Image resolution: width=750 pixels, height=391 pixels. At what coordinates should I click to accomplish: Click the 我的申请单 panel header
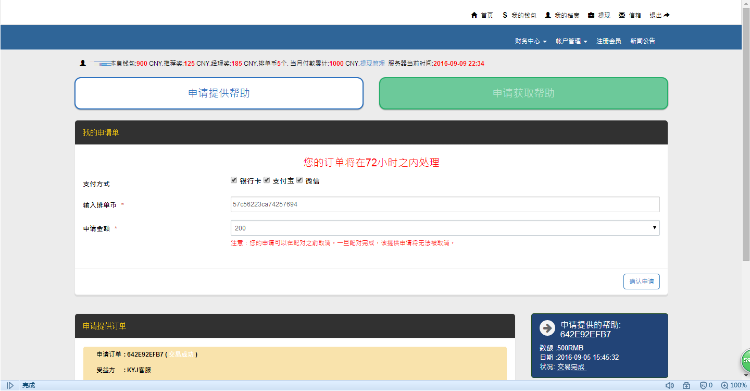[371, 133]
